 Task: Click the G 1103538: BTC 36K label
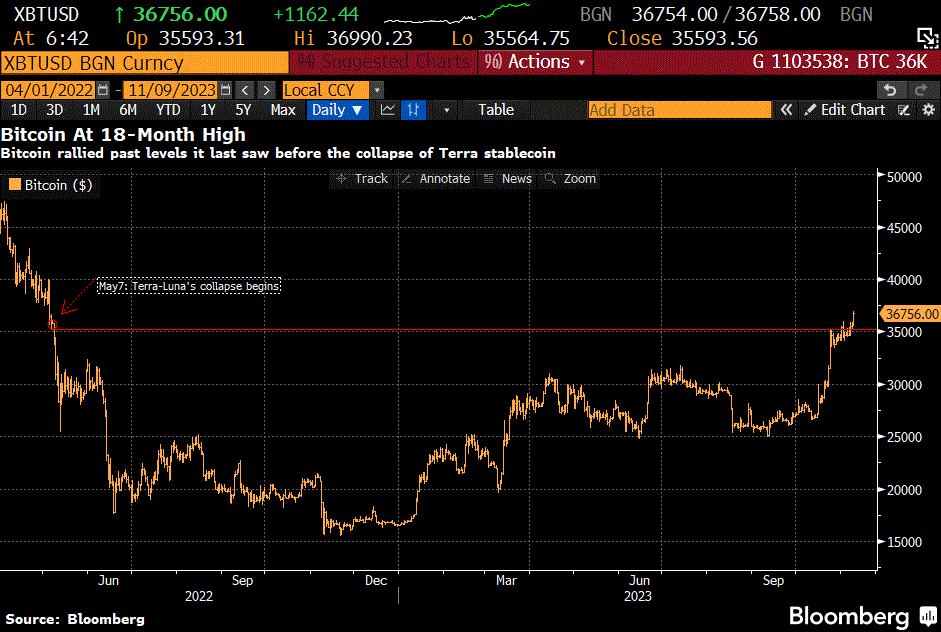(x=840, y=62)
